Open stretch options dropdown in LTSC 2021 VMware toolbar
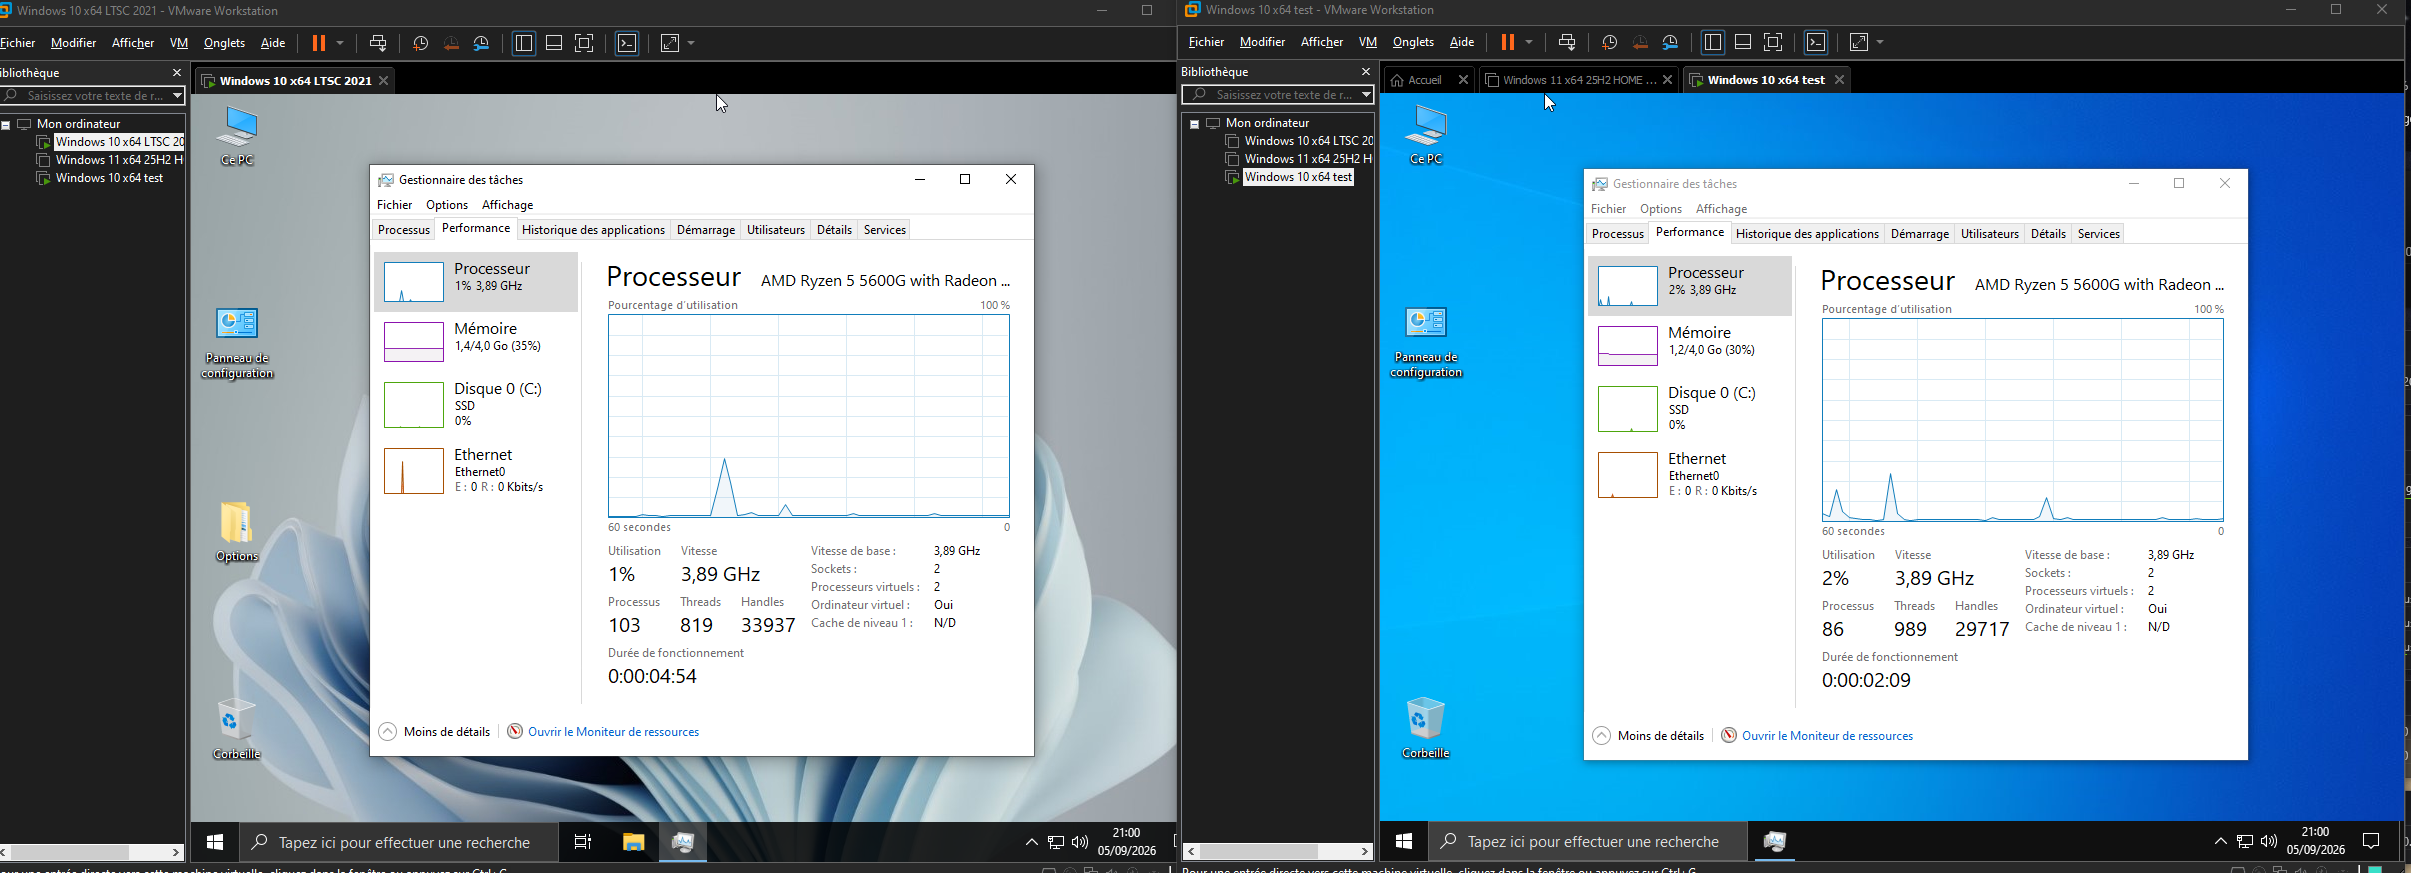 coord(691,43)
